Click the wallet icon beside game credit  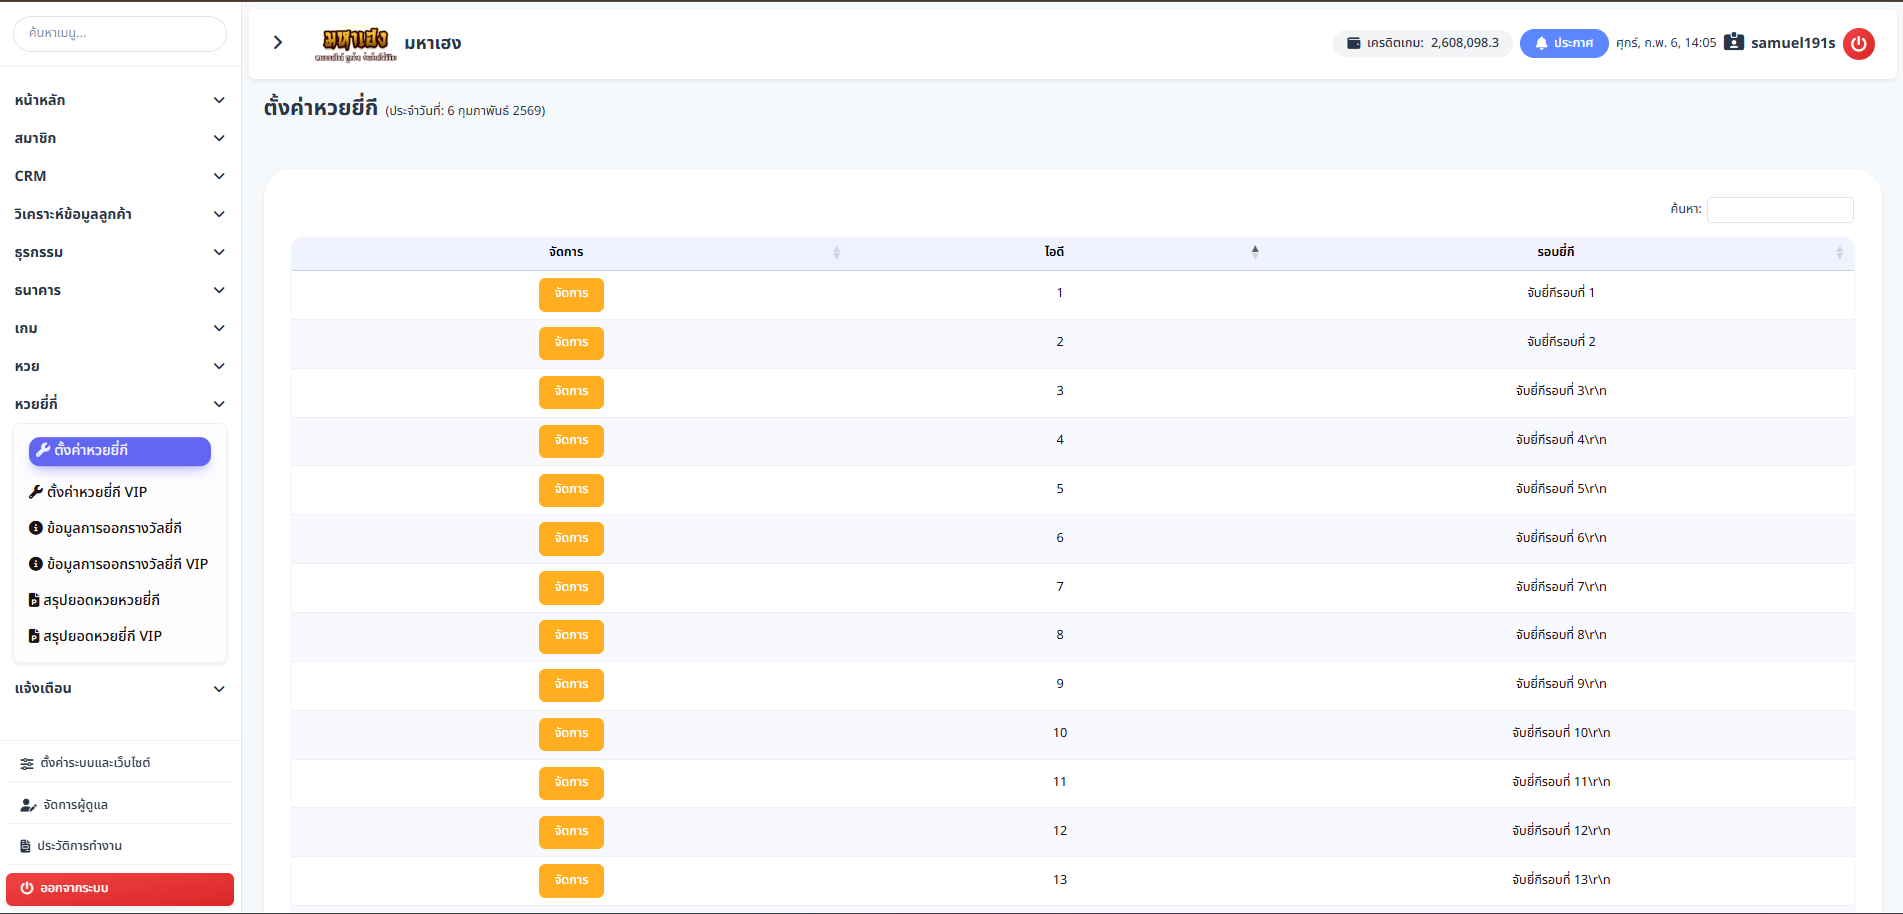[x=1353, y=43]
